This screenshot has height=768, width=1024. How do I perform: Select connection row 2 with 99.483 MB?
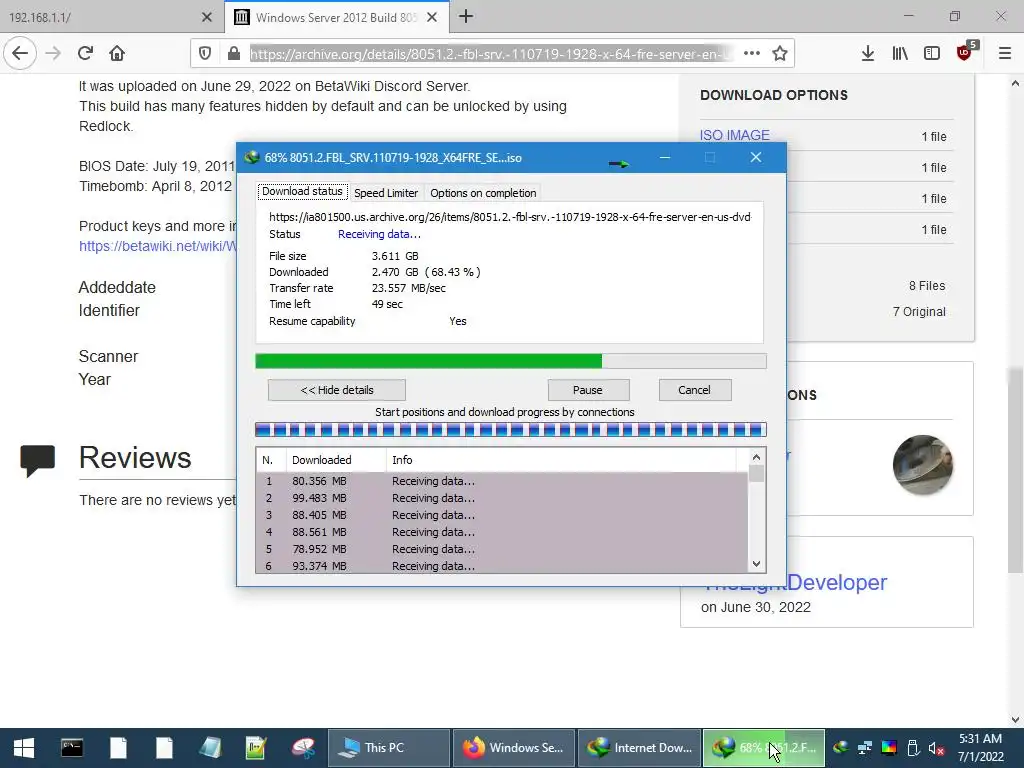tap(502, 498)
